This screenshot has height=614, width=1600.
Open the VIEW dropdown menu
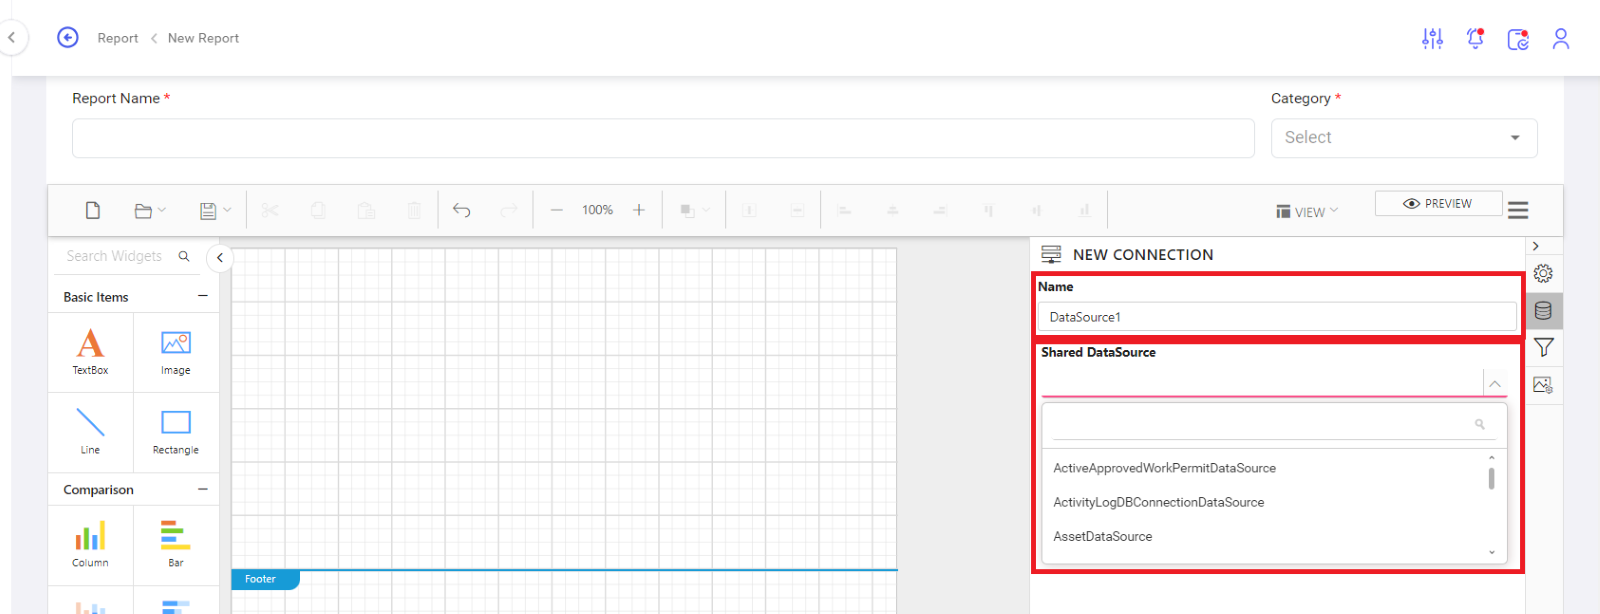pos(1307,212)
